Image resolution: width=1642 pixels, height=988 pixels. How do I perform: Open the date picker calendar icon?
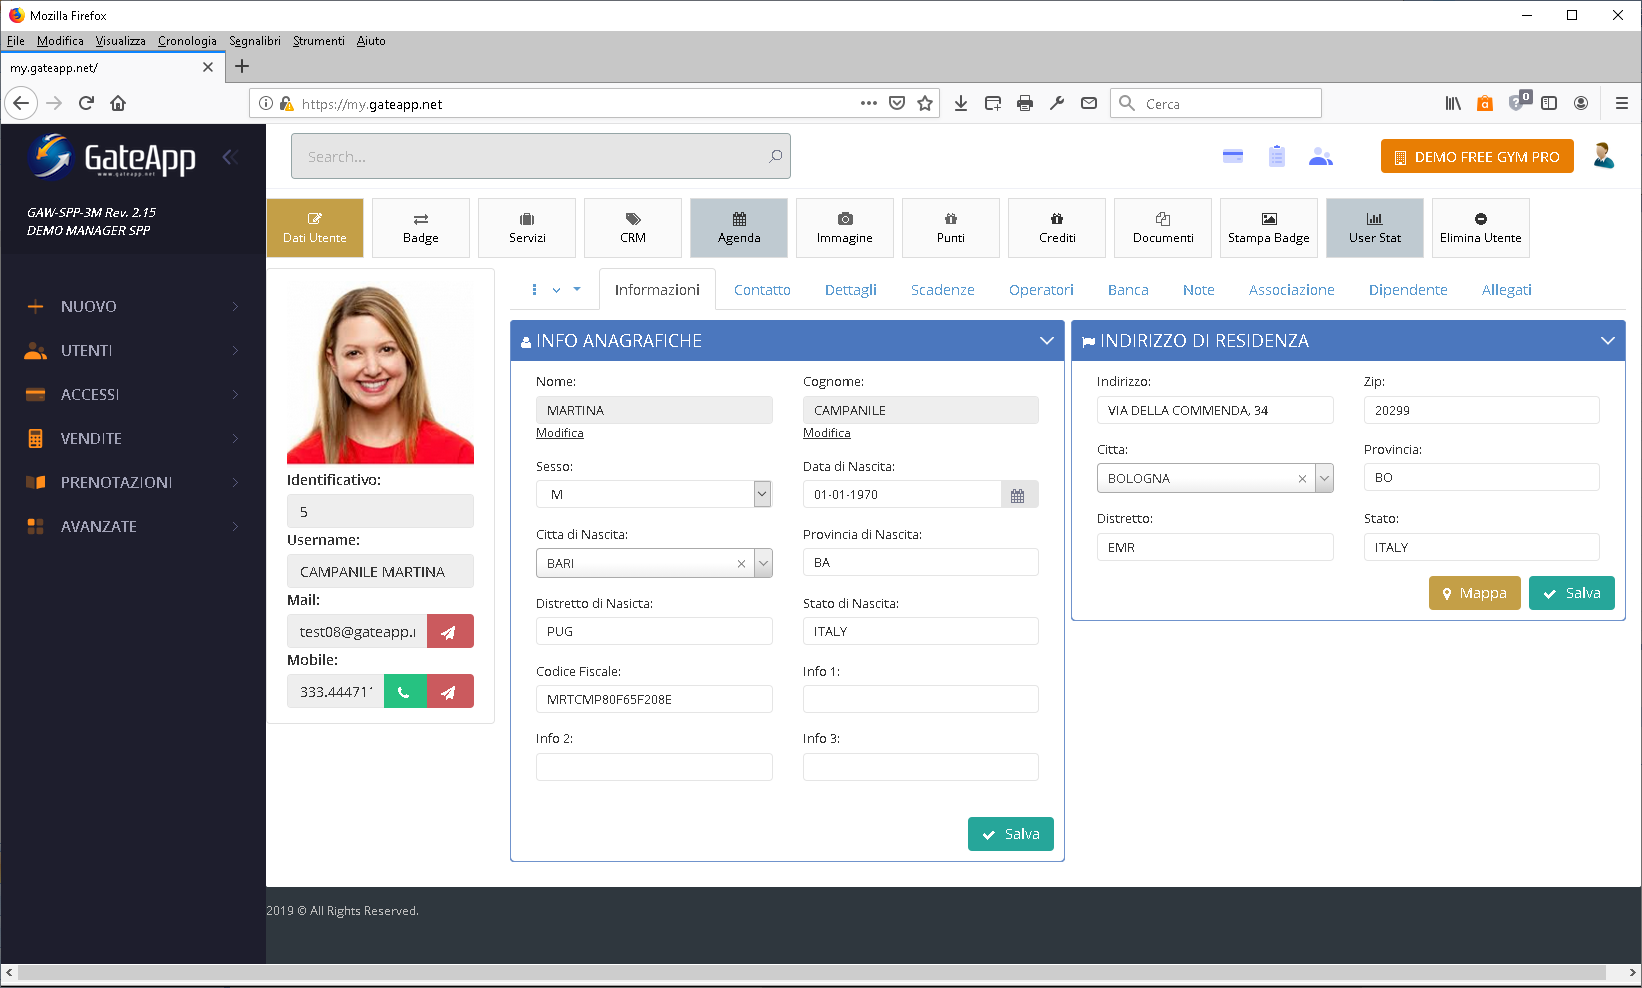(1018, 495)
